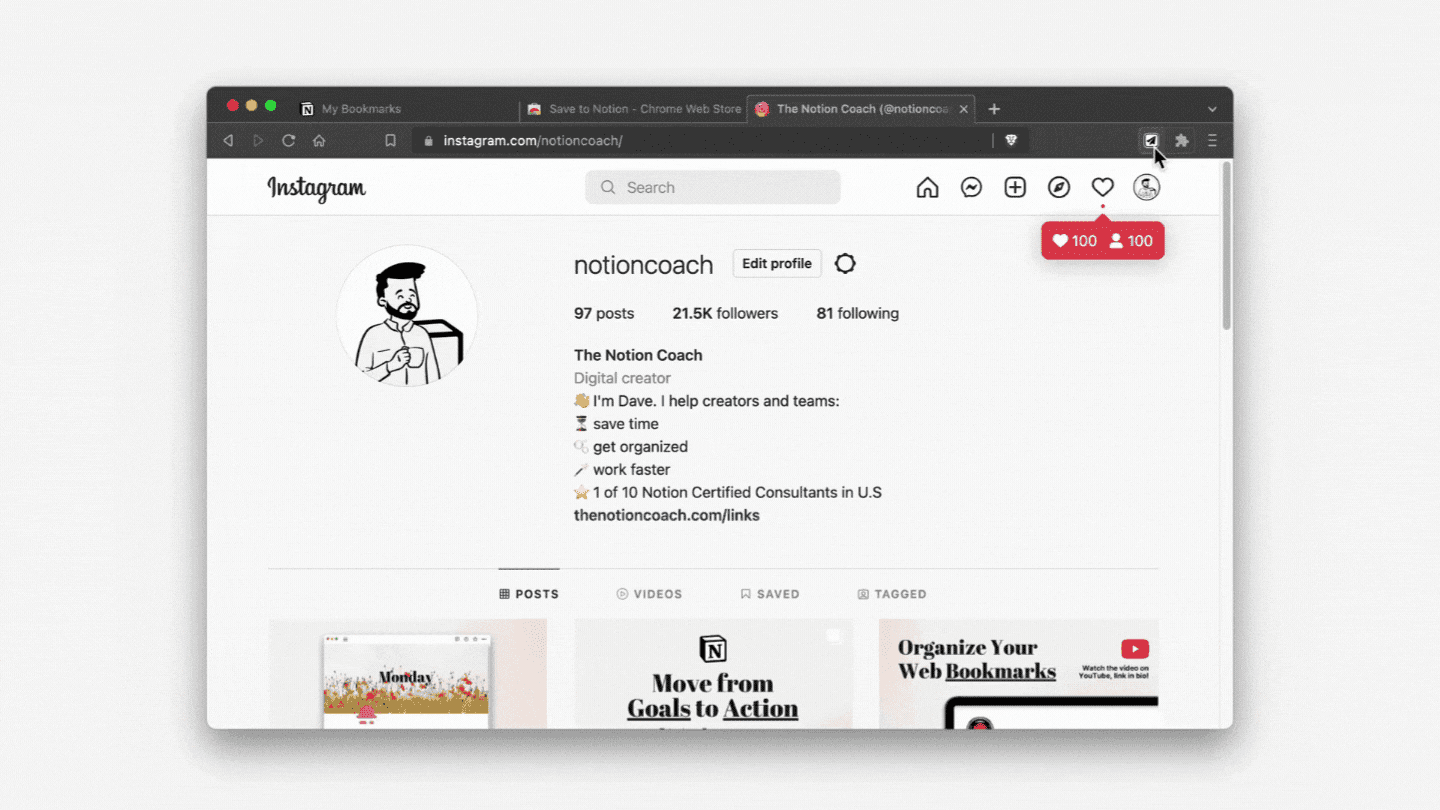This screenshot has height=810, width=1440.
Task: Open the Organize Your Web Bookmarks post
Action: point(1018,674)
